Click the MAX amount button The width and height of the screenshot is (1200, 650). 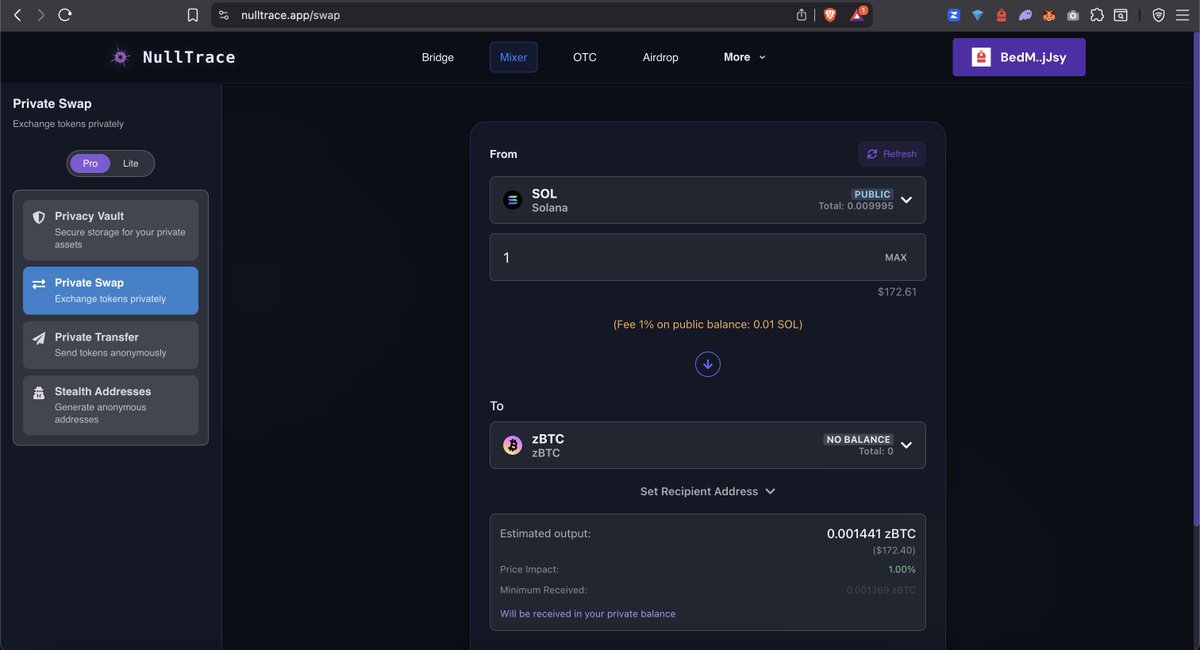(896, 257)
